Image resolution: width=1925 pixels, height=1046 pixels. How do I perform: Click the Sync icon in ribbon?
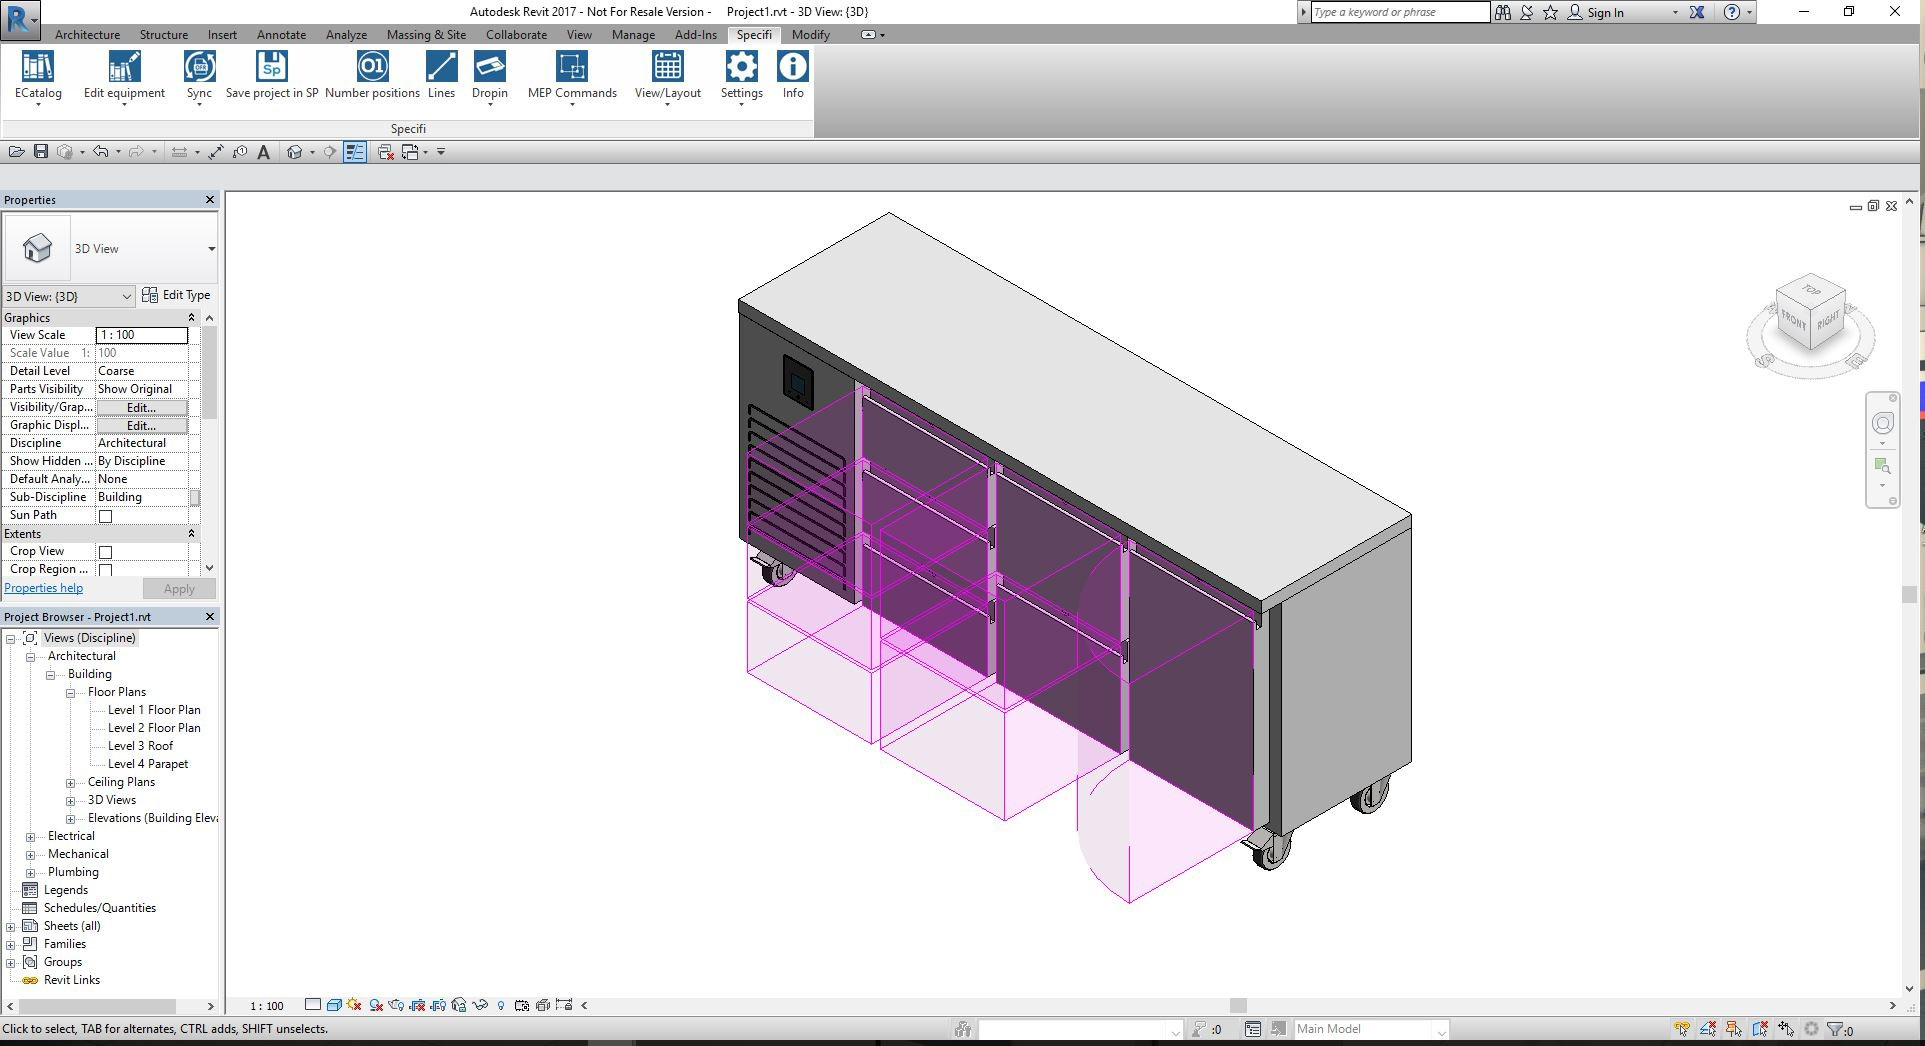(199, 68)
